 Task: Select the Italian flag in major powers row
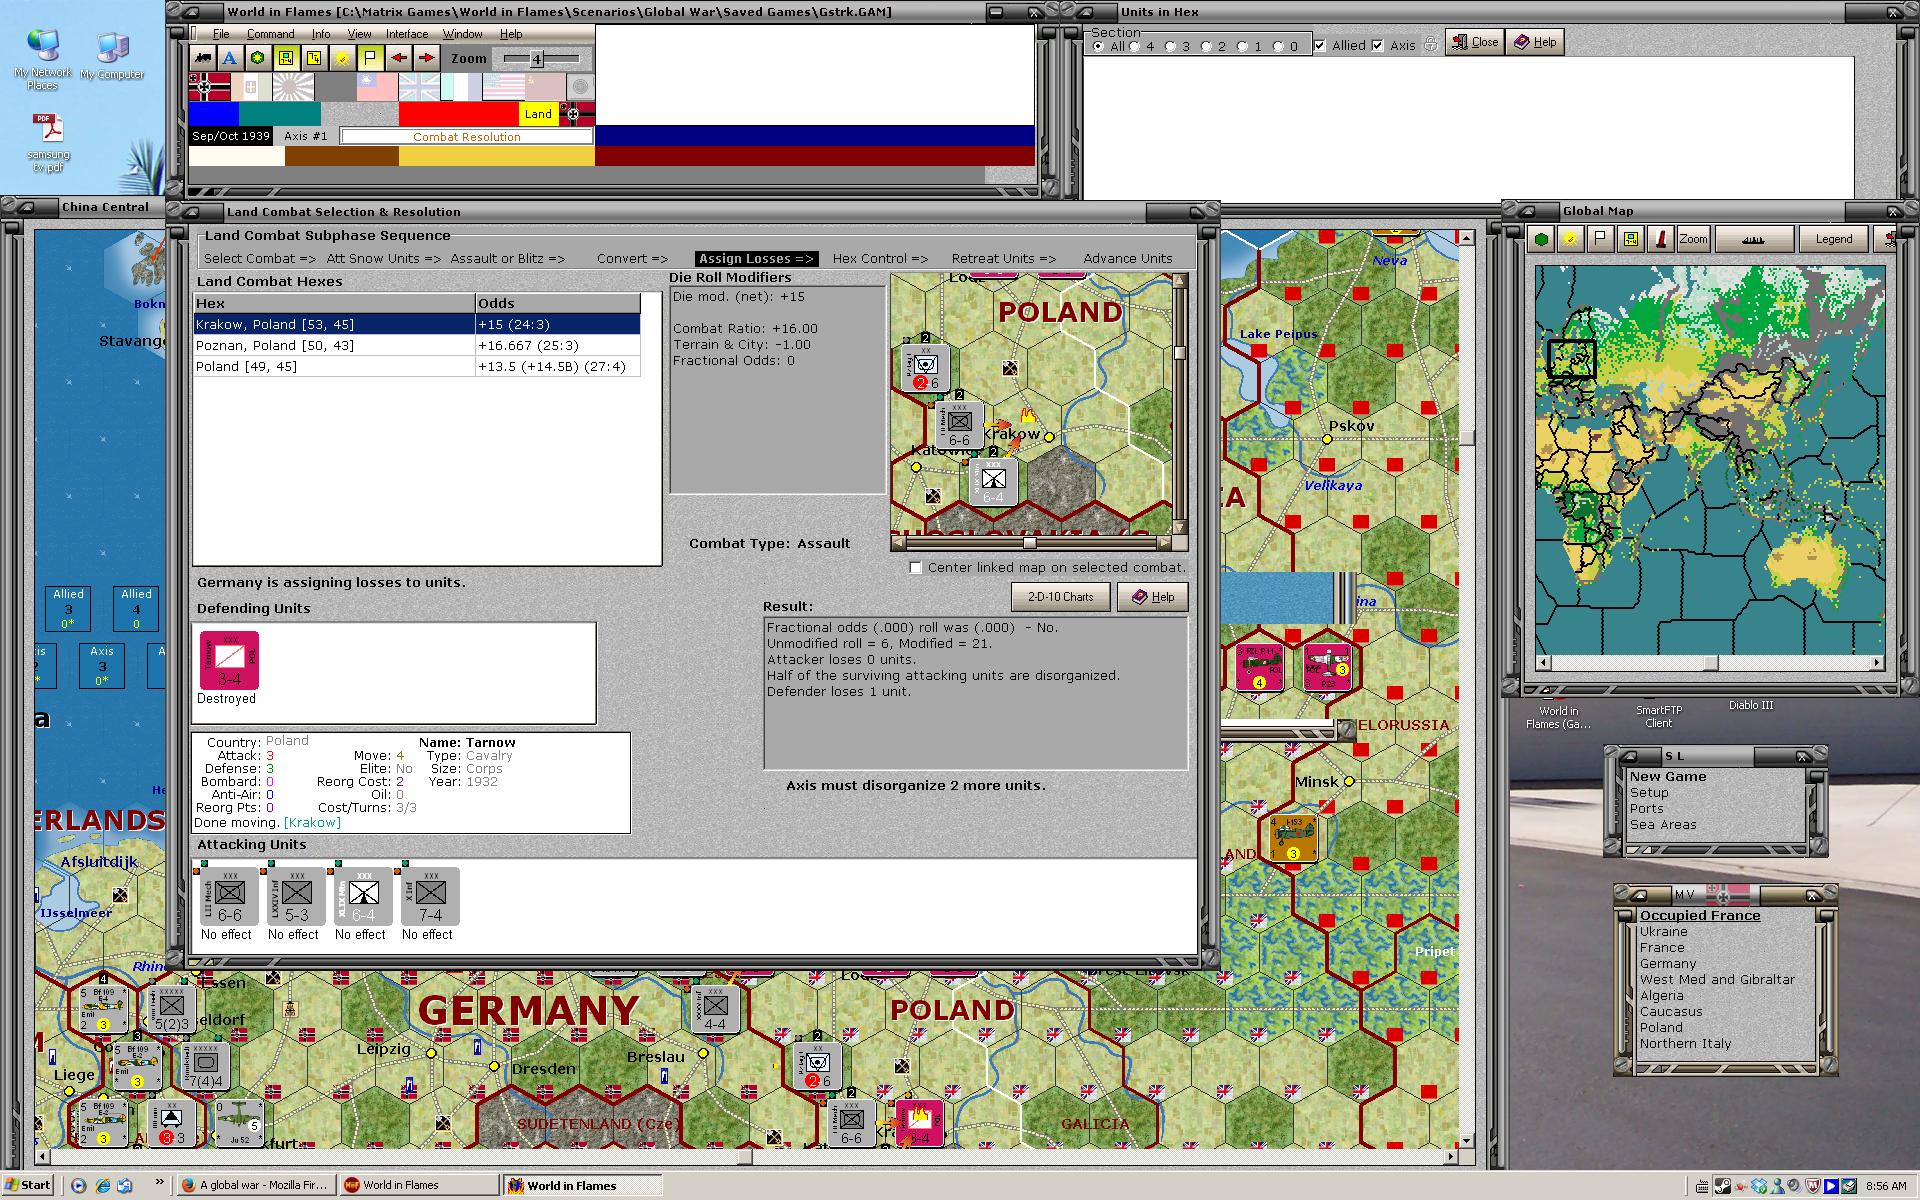click(251, 87)
